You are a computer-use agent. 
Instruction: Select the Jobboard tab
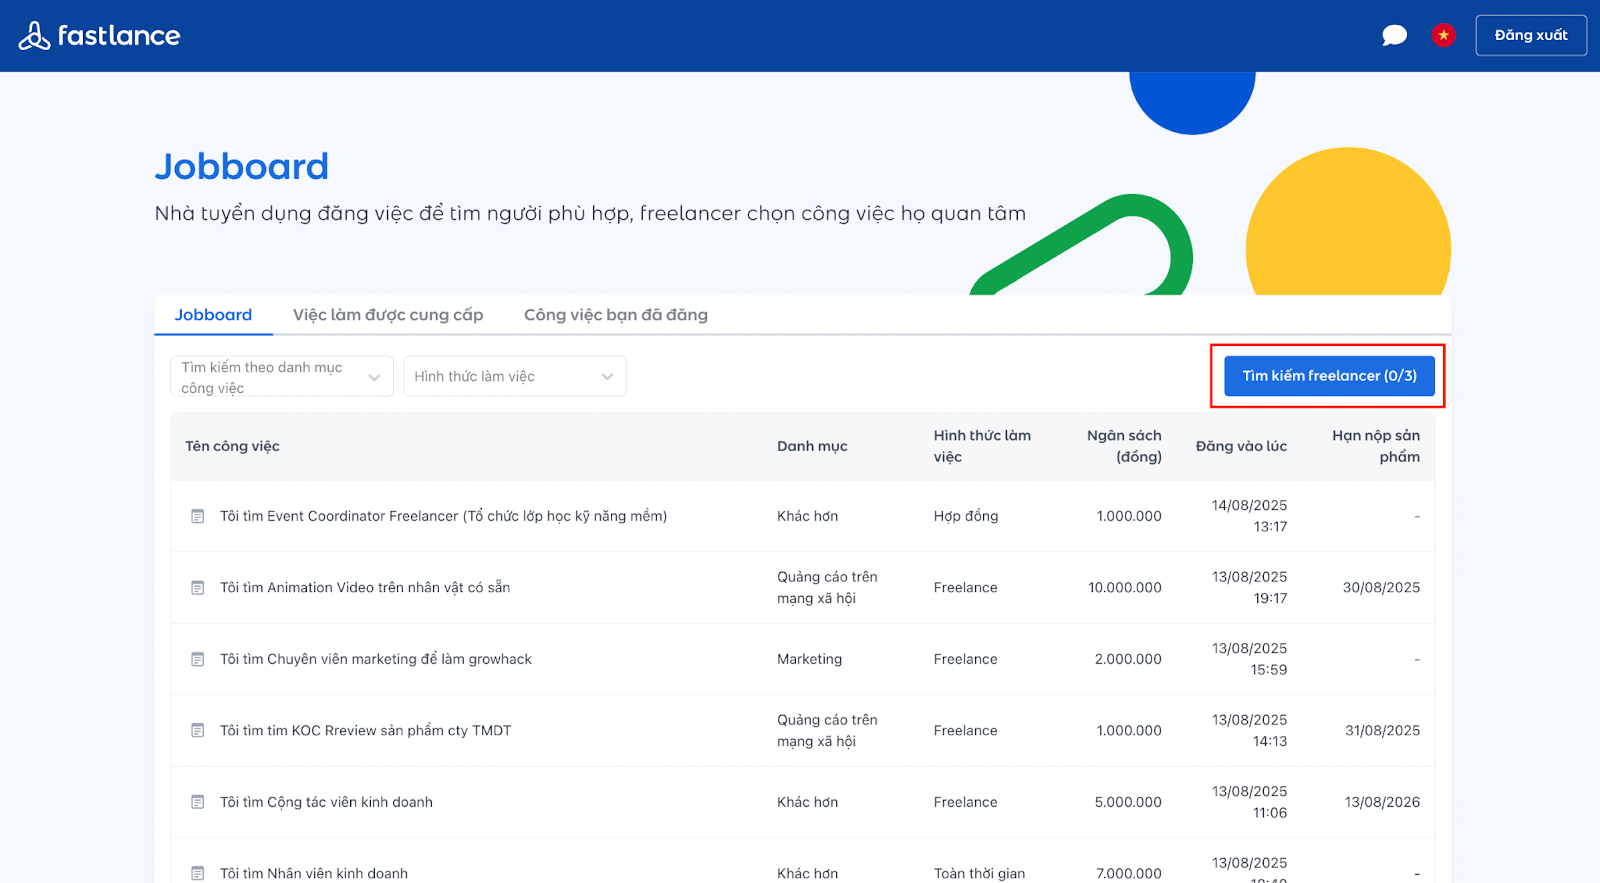click(x=213, y=315)
